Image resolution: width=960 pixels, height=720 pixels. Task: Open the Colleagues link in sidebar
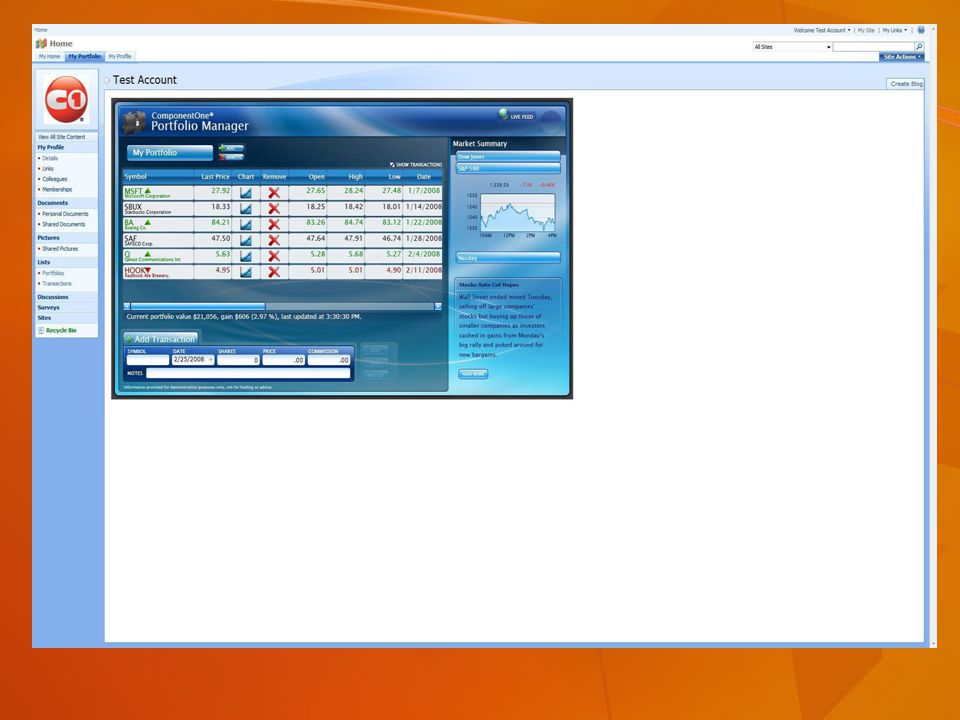click(x=54, y=179)
